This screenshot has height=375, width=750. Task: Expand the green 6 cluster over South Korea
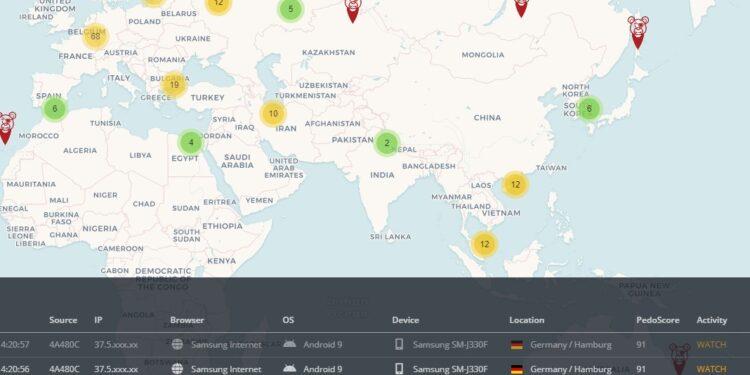tap(589, 109)
